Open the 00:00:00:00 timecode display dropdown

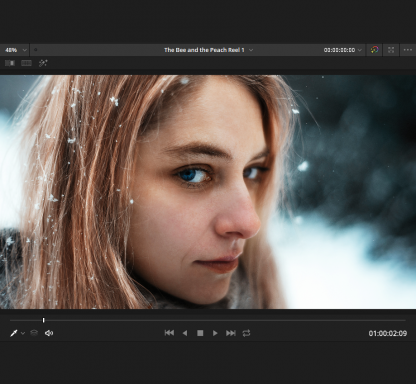pyautogui.click(x=343, y=50)
